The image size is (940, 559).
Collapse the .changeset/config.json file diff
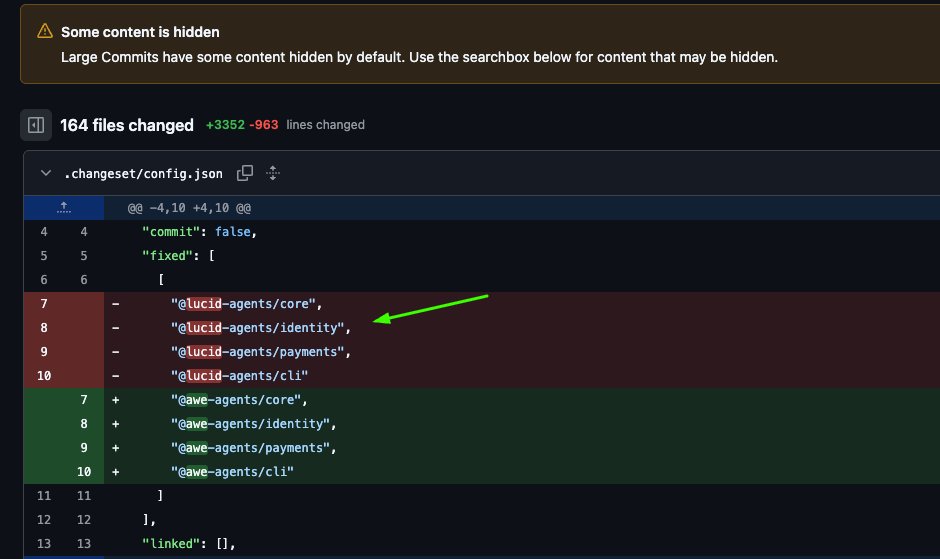(46, 173)
